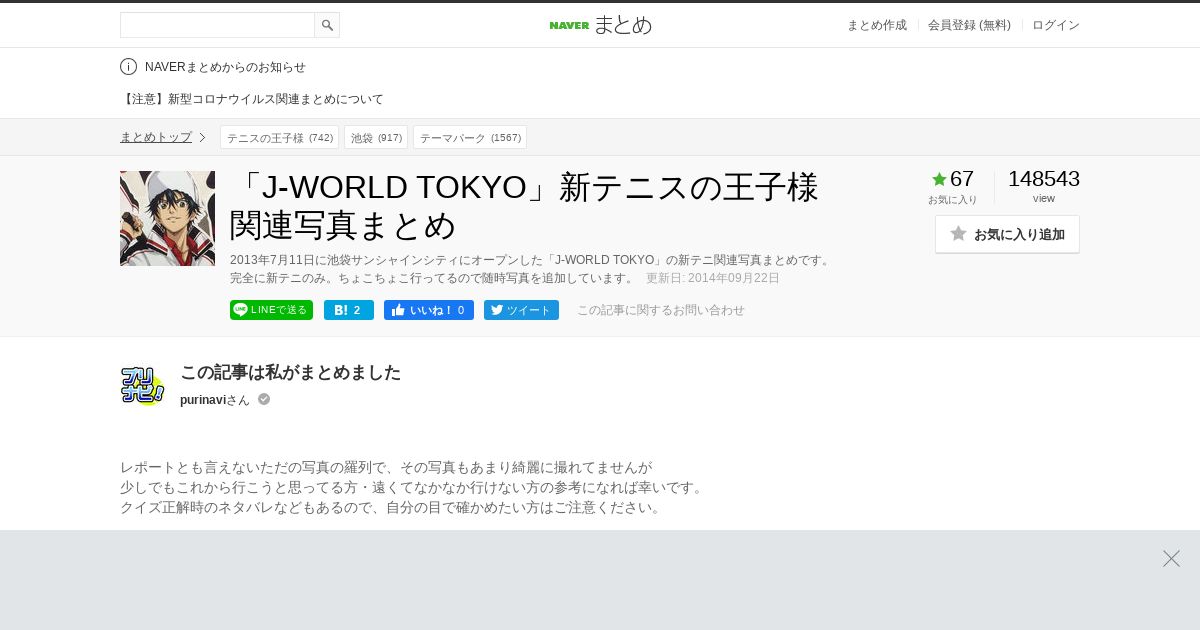Click the Hatena B! bookmark button

pos(349,310)
